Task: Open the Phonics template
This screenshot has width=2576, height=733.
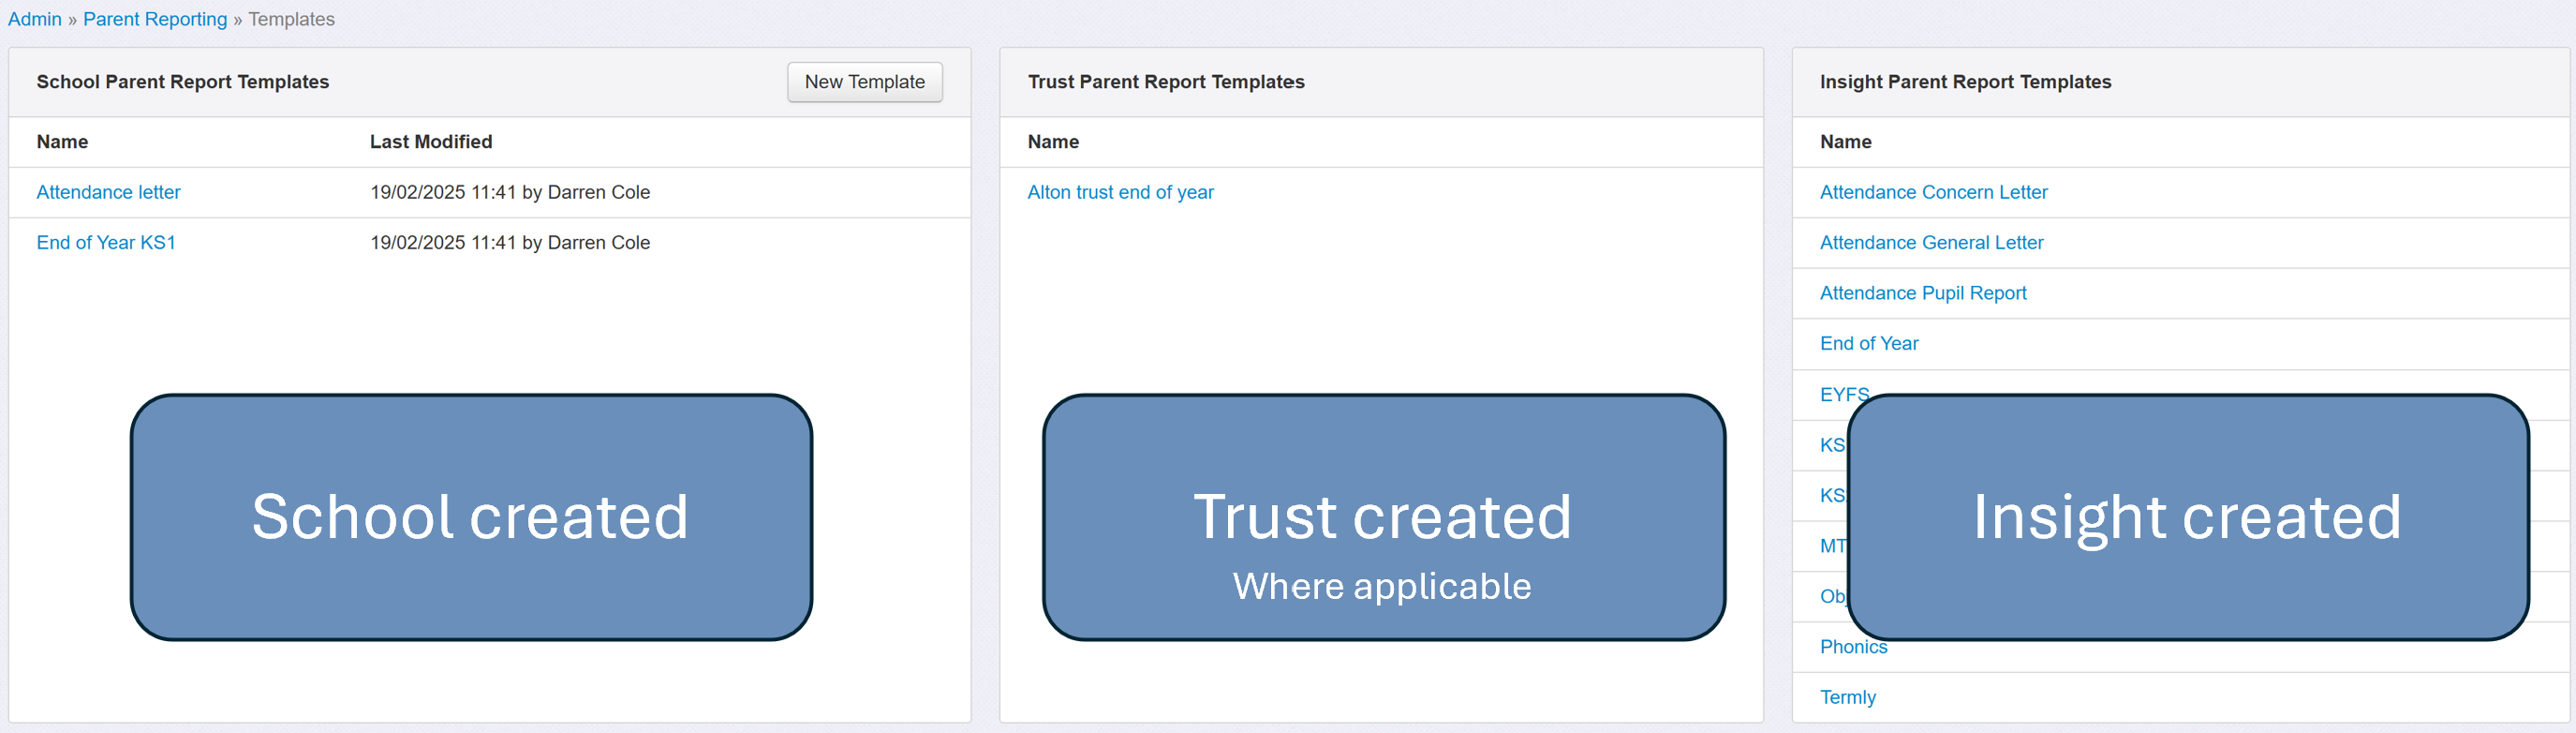Action: click(x=1853, y=647)
